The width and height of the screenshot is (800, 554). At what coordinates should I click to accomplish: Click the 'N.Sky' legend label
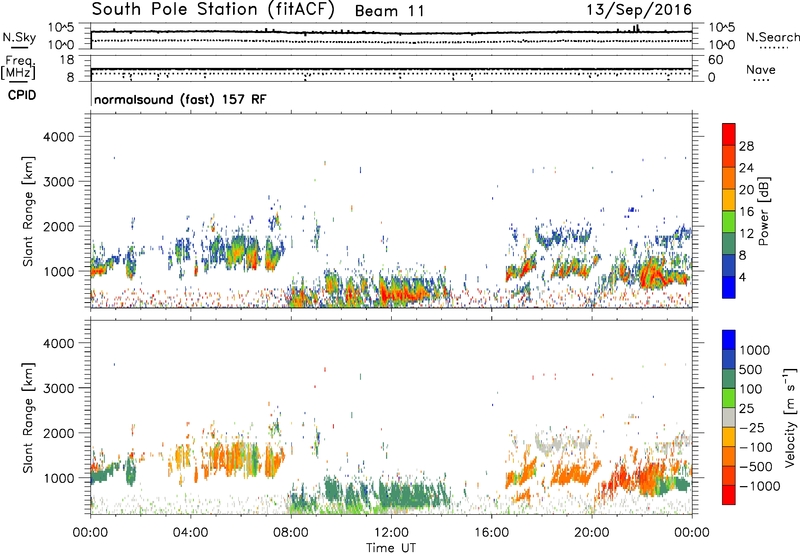[19, 37]
